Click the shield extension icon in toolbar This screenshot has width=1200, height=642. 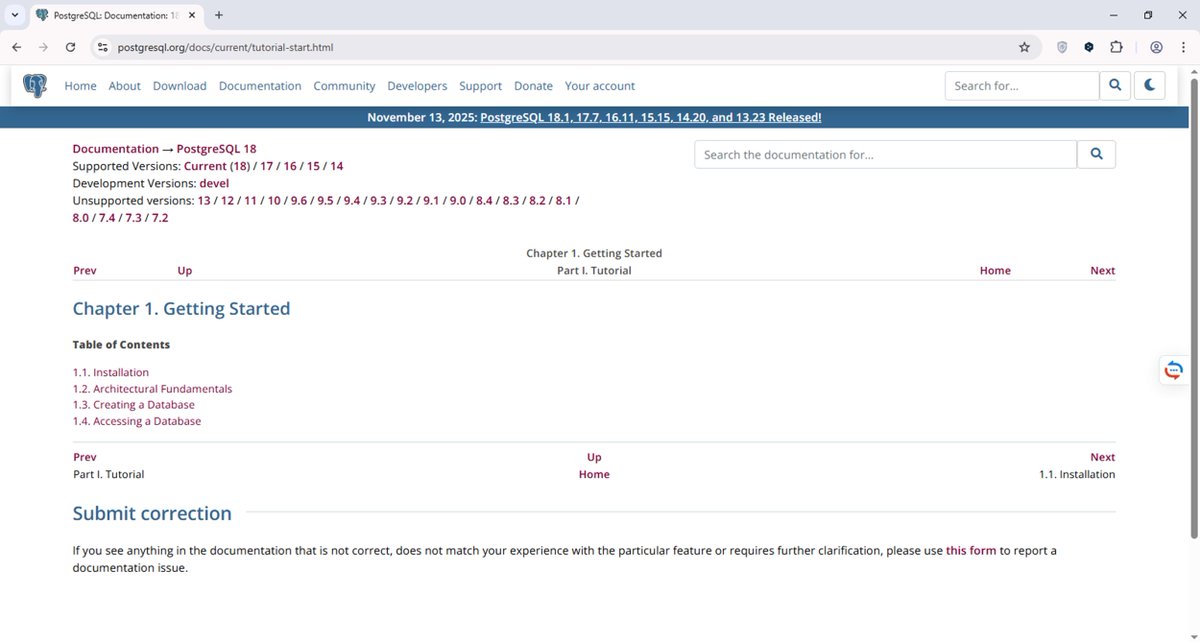[x=1062, y=47]
